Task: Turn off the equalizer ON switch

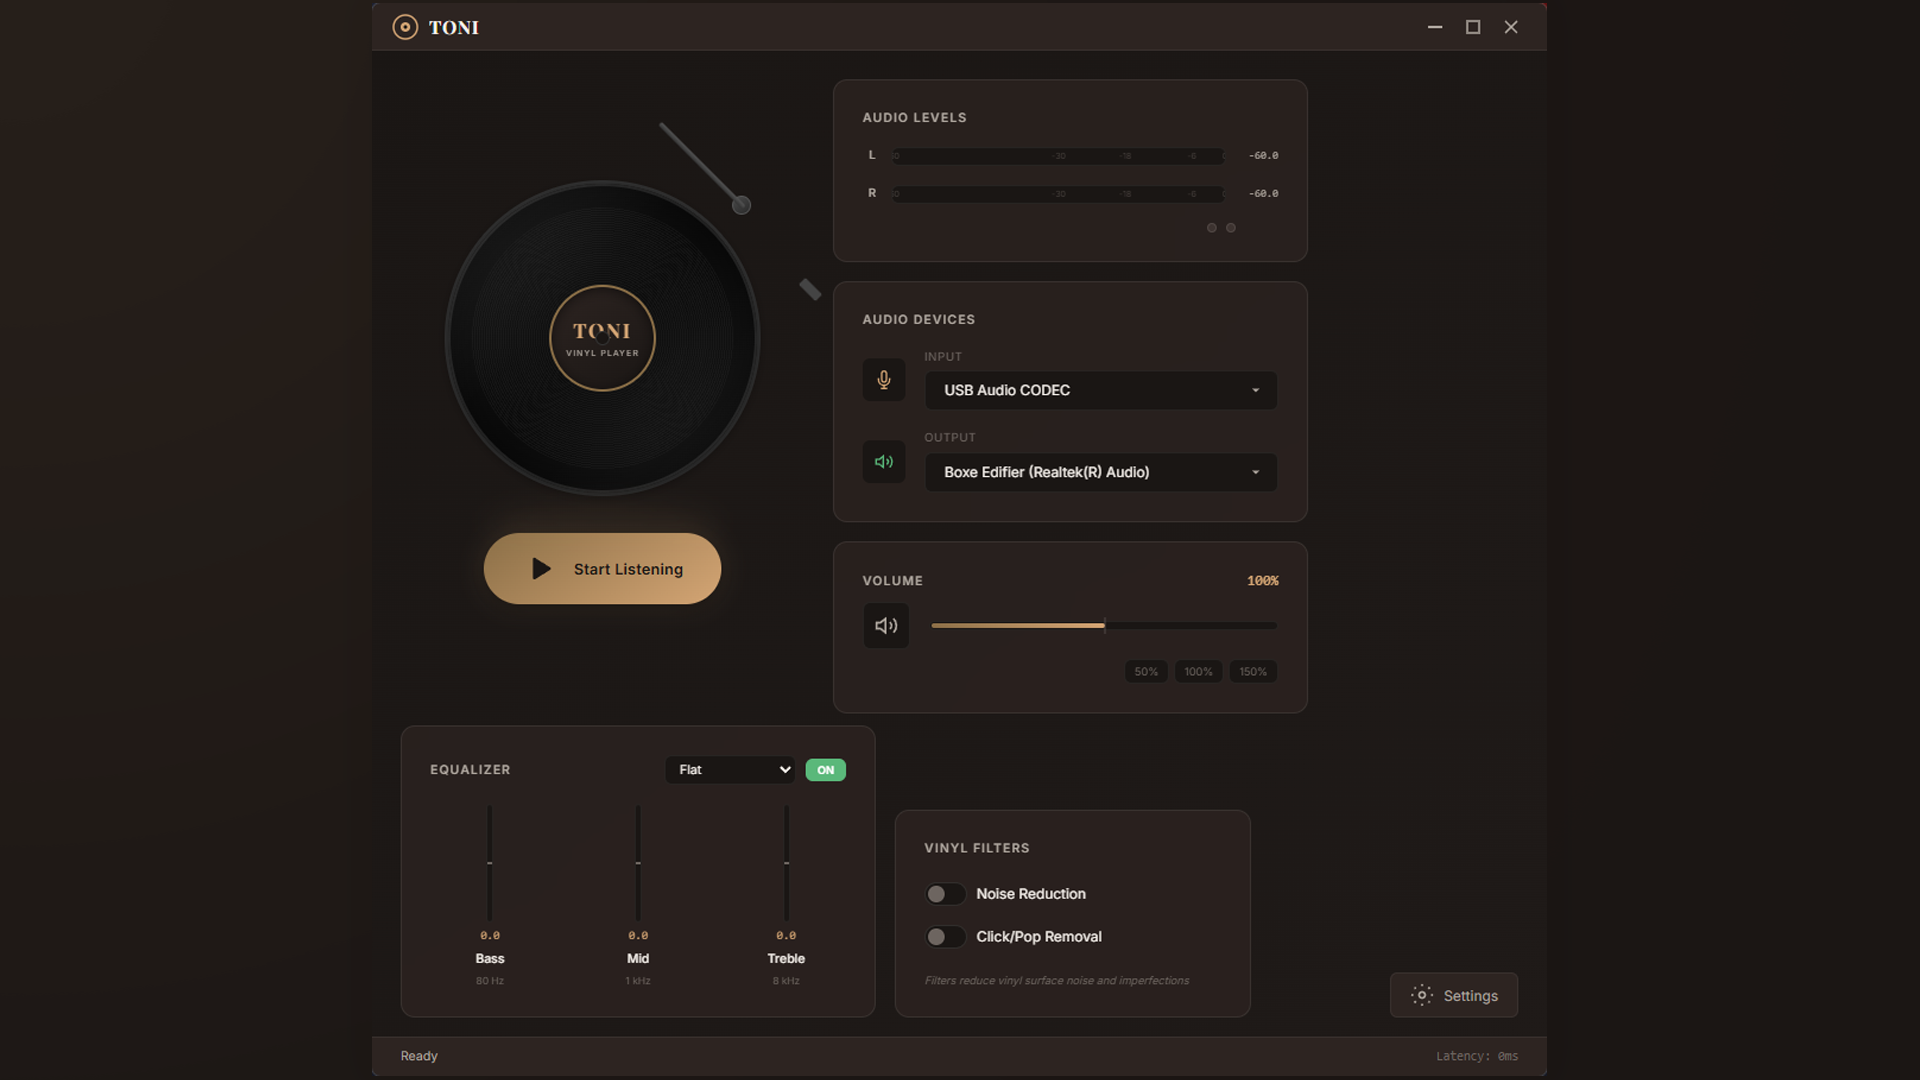Action: [825, 769]
